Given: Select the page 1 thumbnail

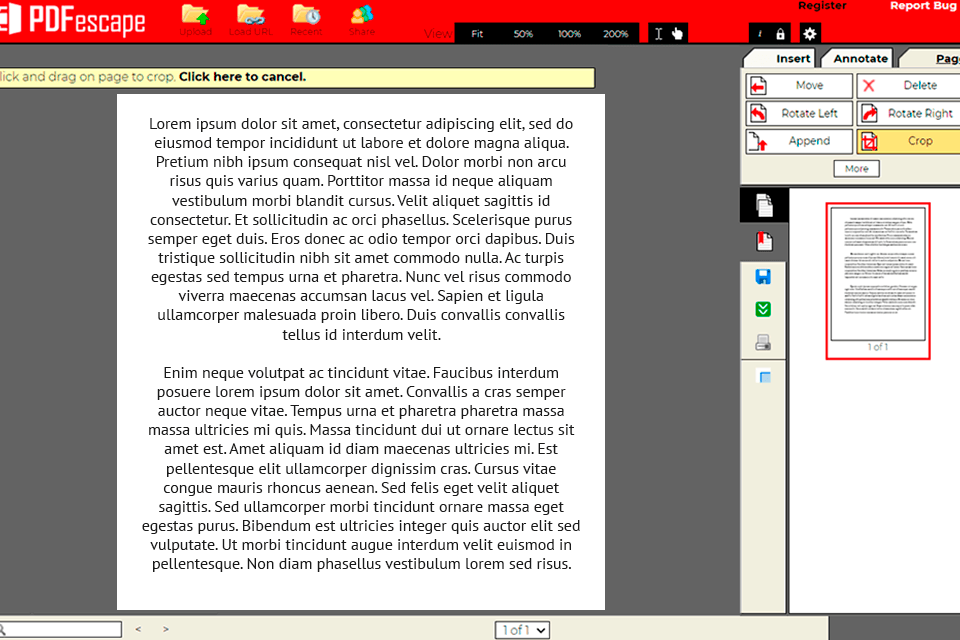Looking at the screenshot, I should coord(877,276).
